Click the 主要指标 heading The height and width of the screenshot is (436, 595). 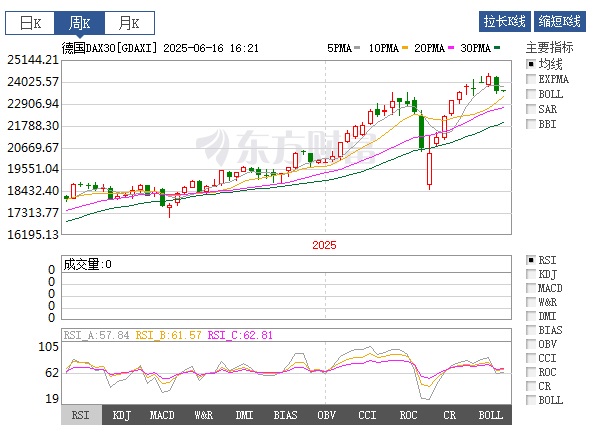549,48
